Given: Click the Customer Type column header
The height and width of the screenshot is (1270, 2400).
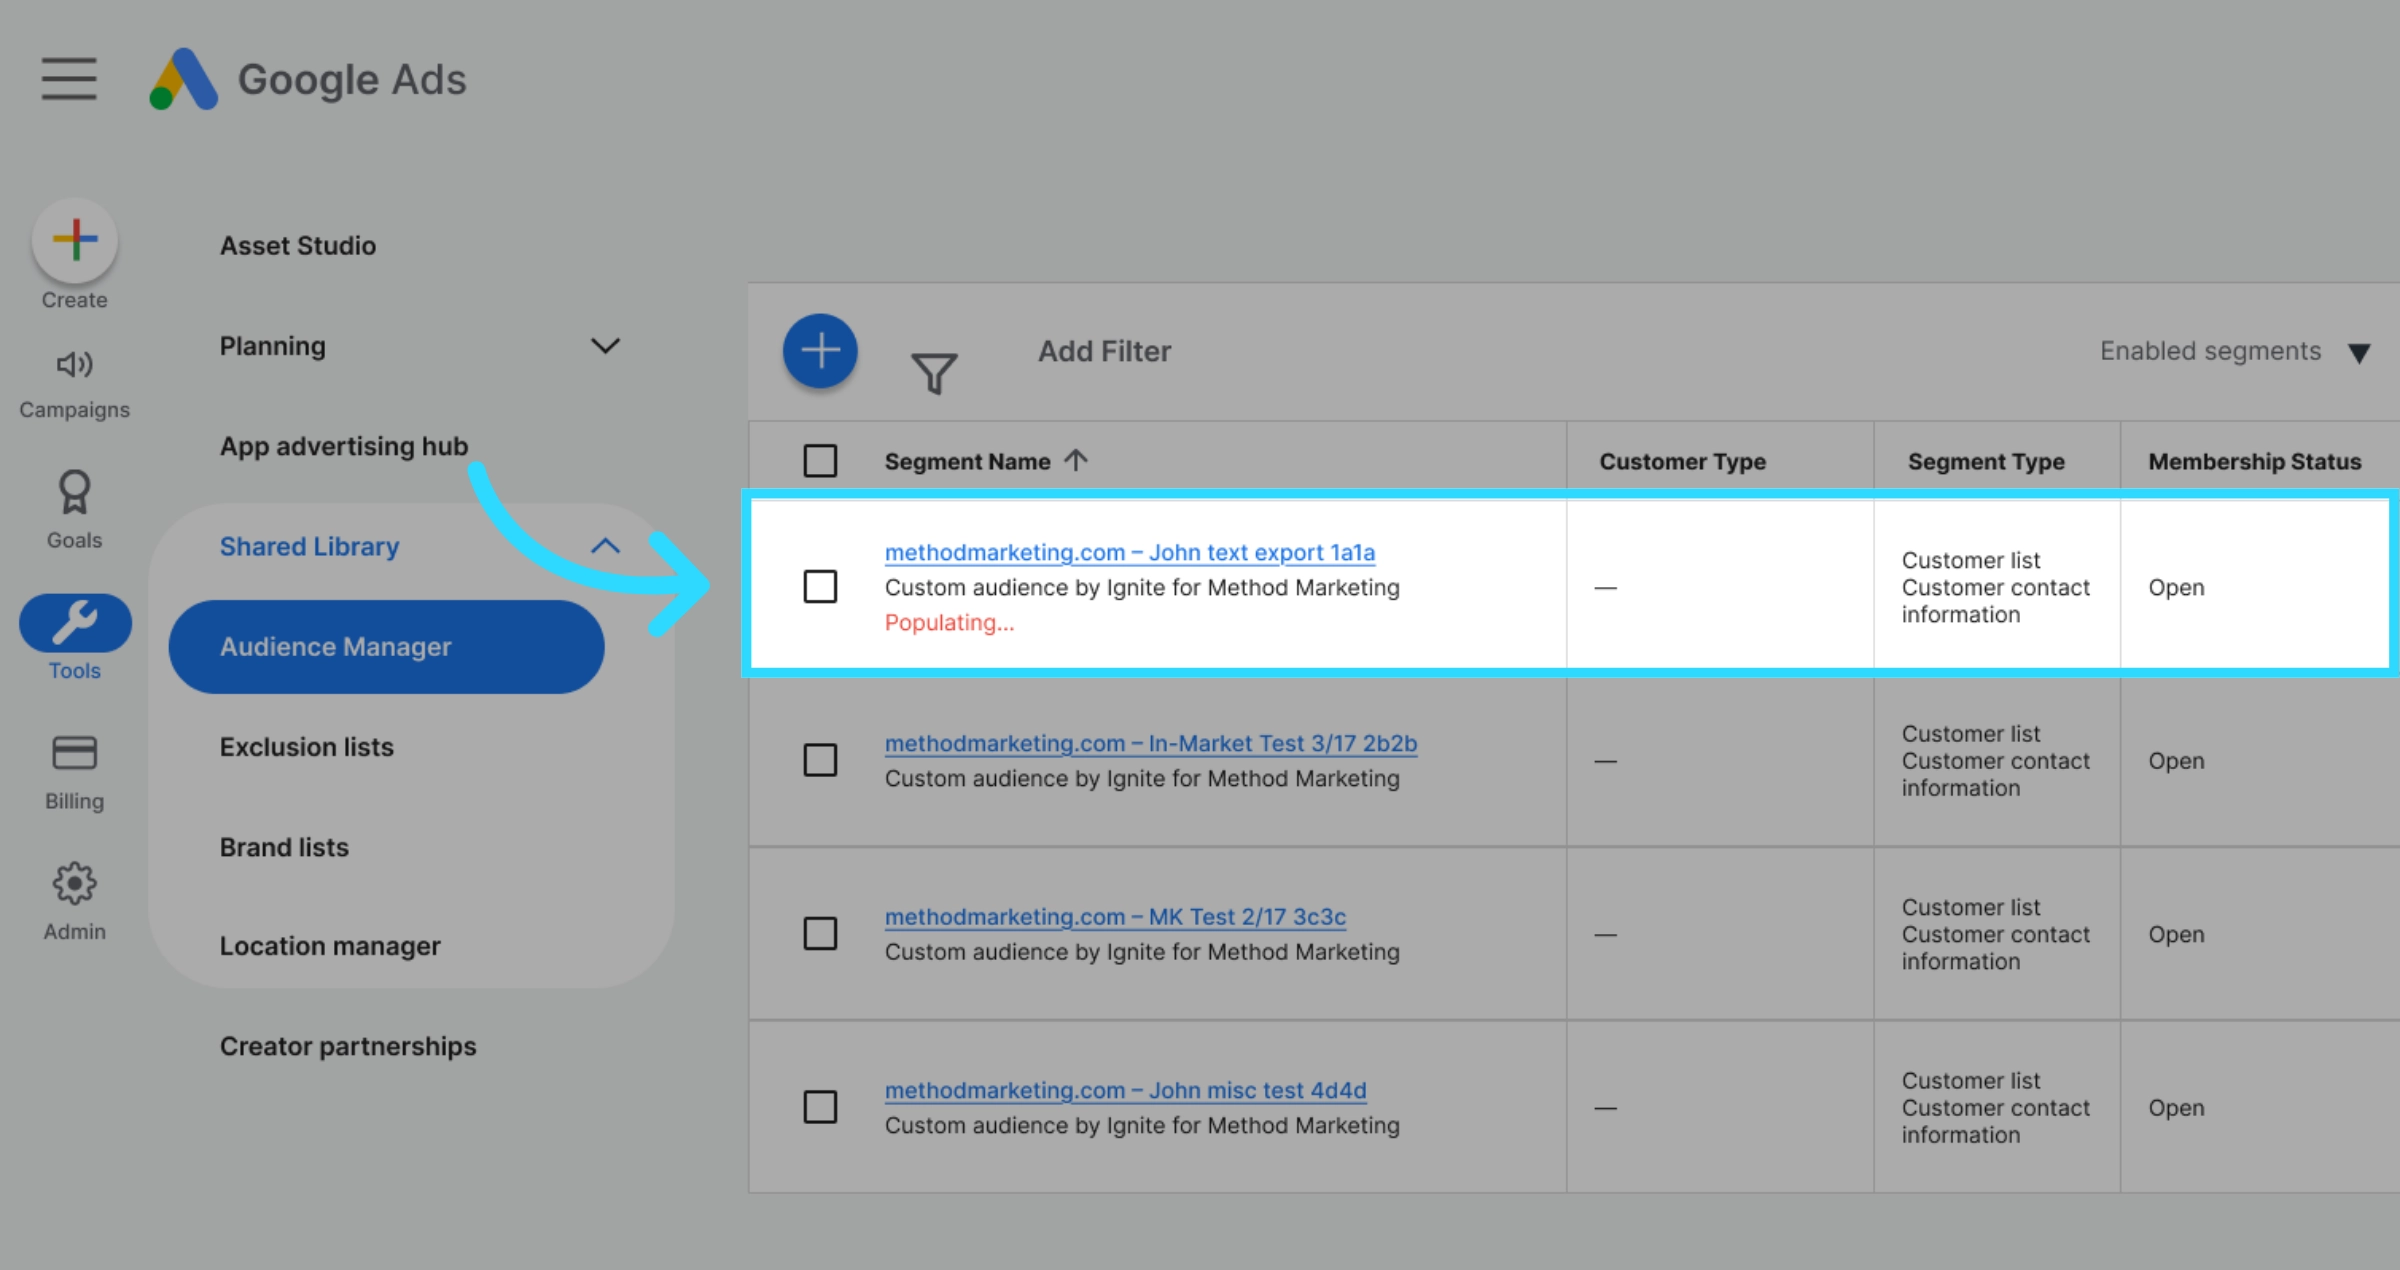Looking at the screenshot, I should pyautogui.click(x=1682, y=461).
